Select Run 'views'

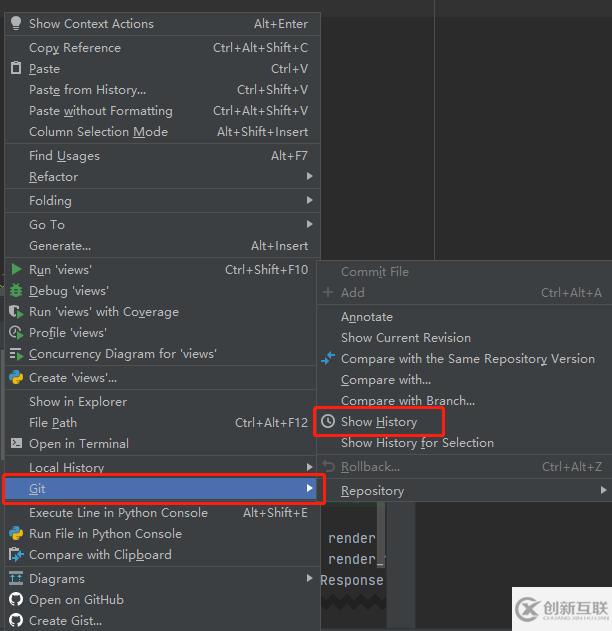click(x=162, y=270)
